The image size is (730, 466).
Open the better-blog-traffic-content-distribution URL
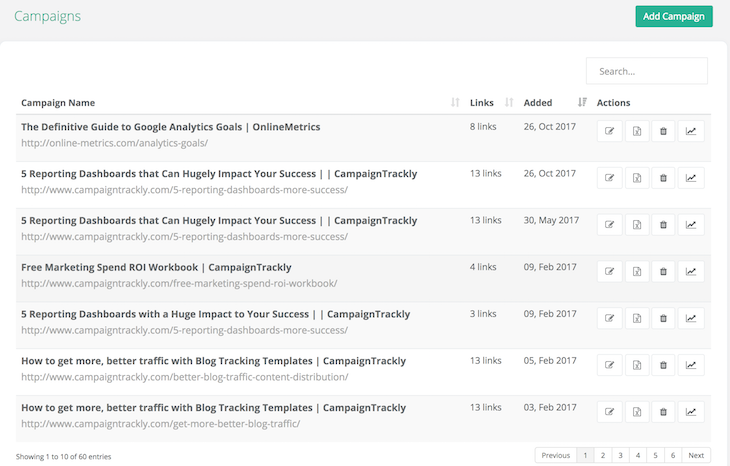tap(184, 377)
